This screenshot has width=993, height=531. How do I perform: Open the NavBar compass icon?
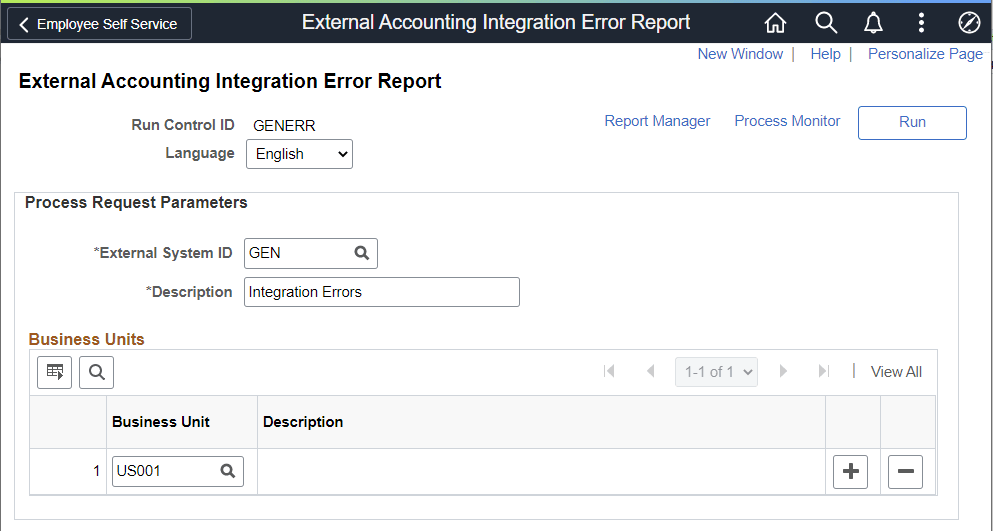point(969,23)
